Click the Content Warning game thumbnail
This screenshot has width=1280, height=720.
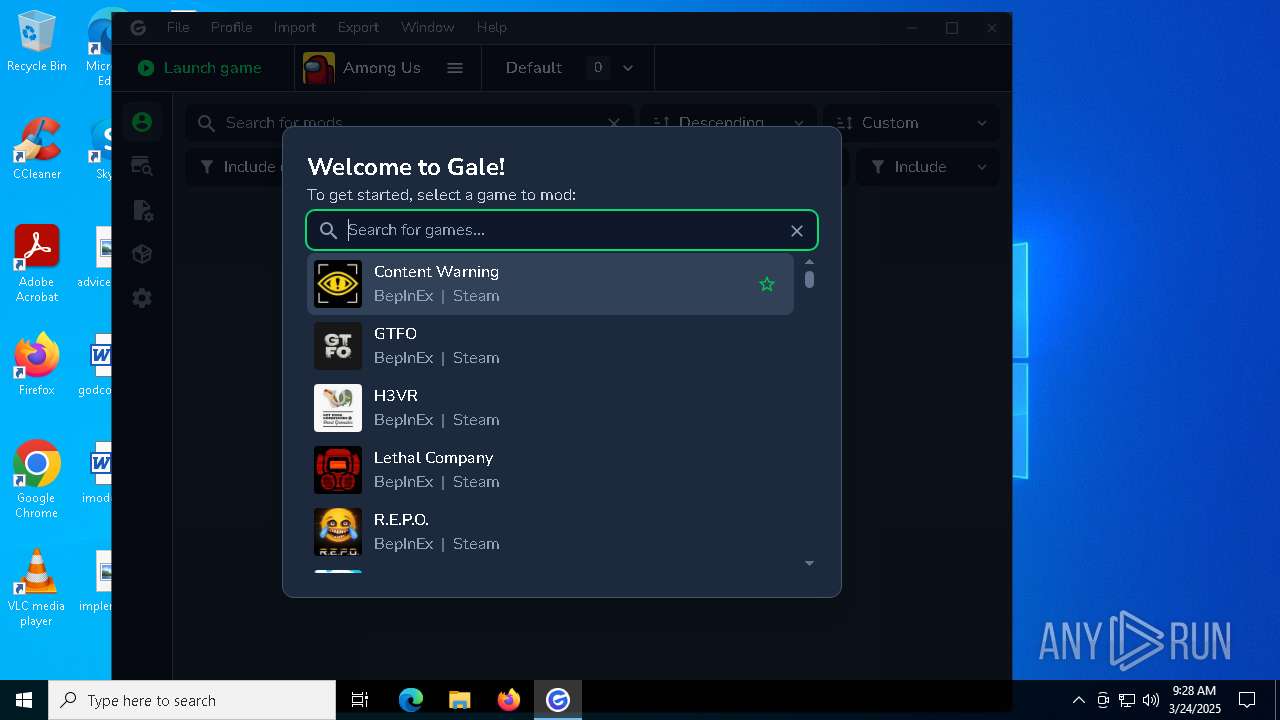coord(338,284)
